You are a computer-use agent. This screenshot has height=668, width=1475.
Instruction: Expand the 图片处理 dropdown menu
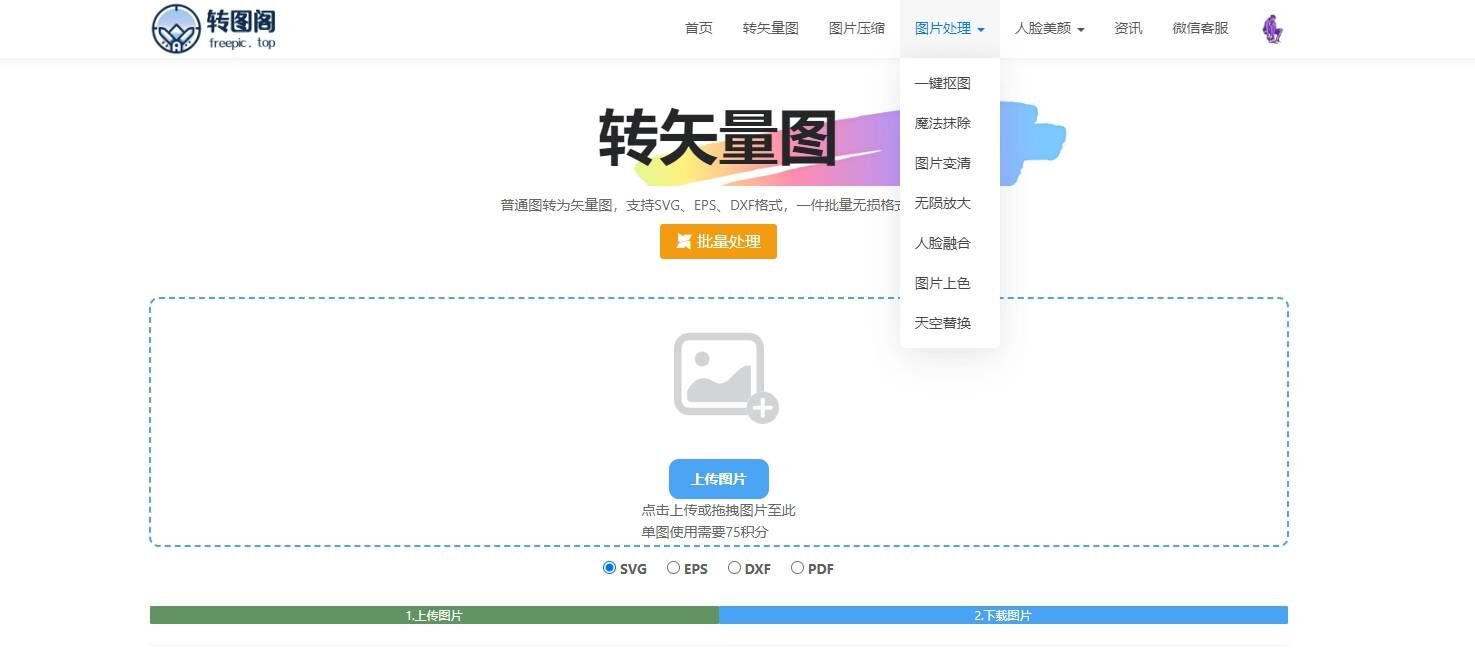pyautogui.click(x=948, y=28)
